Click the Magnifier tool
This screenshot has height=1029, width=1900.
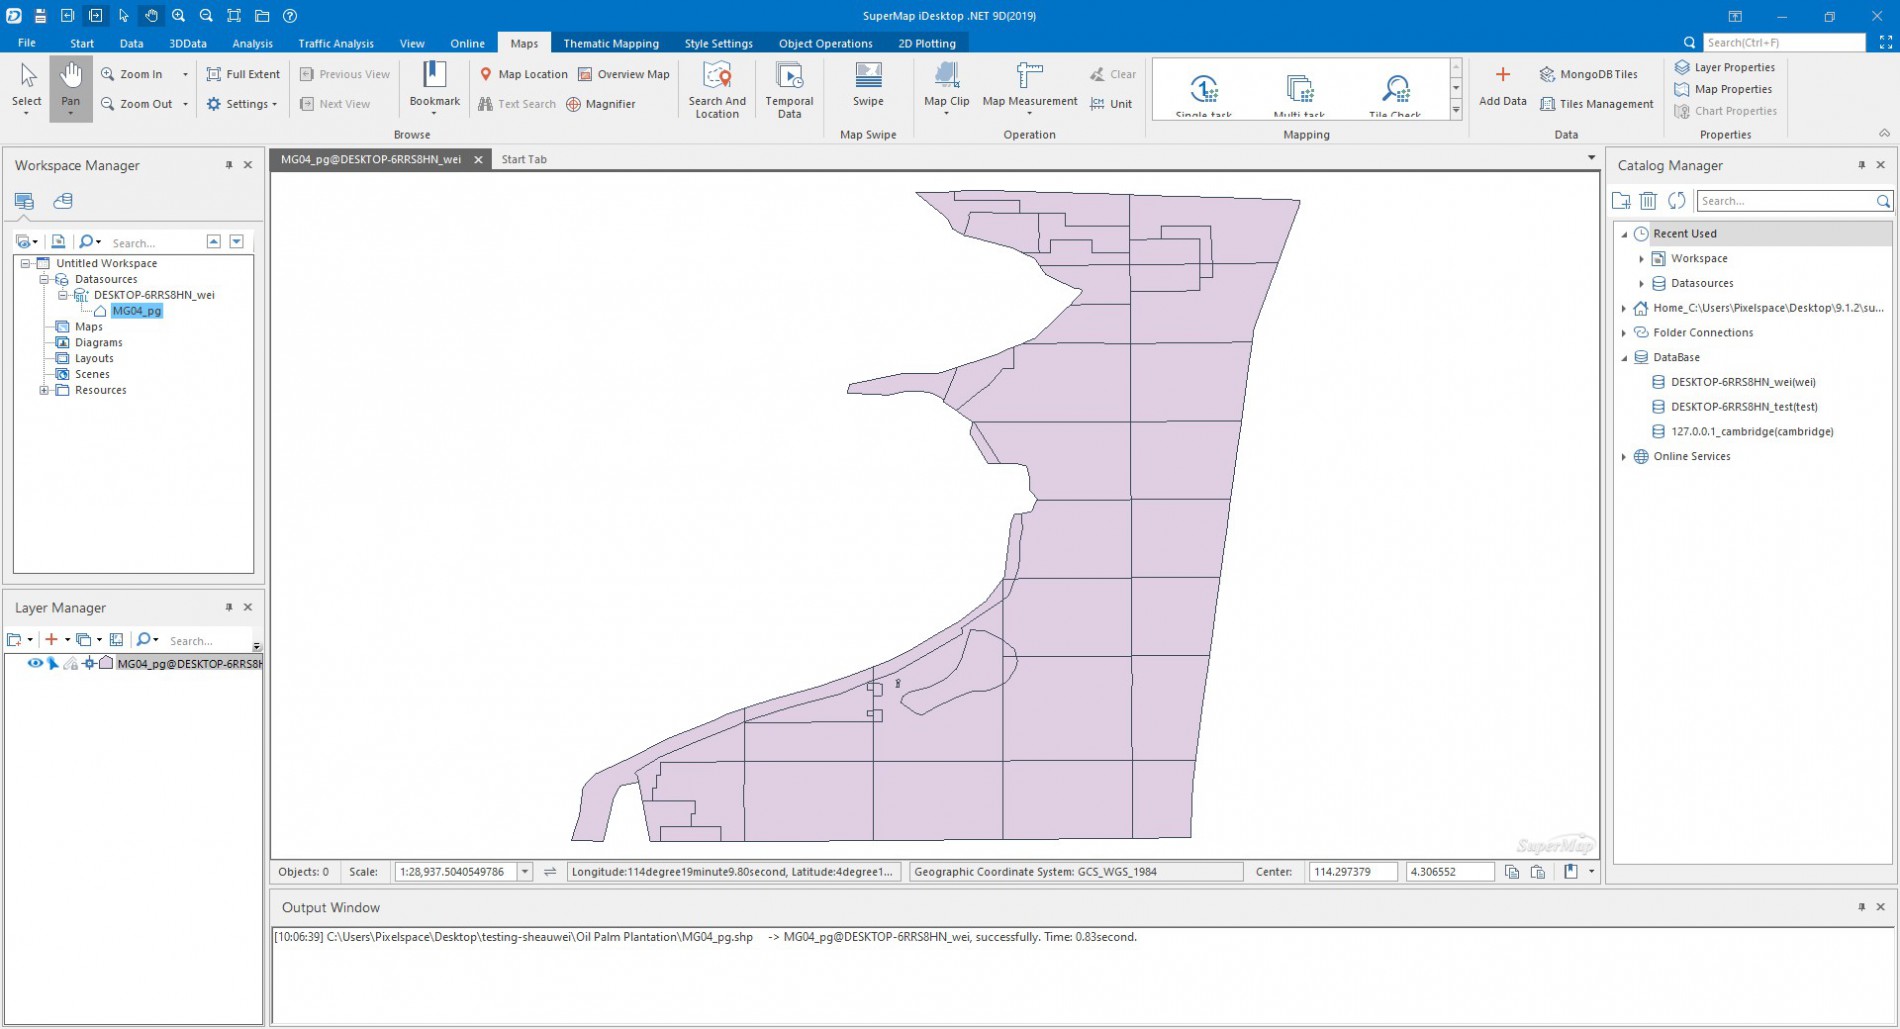(x=601, y=104)
